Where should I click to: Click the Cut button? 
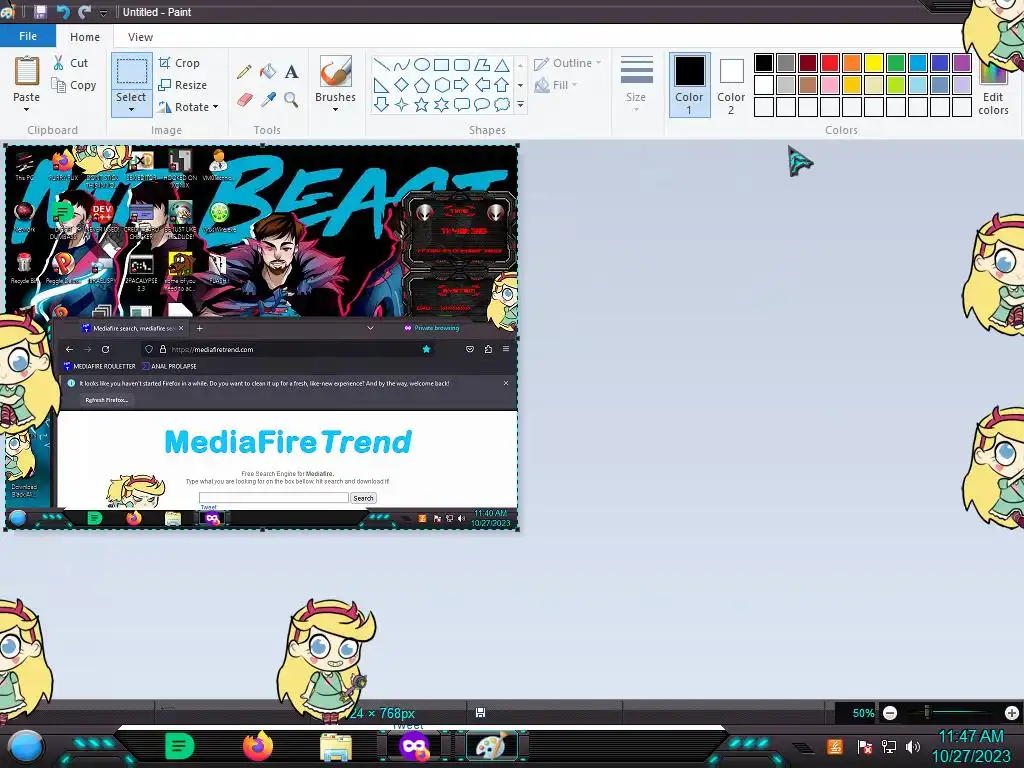pos(71,63)
